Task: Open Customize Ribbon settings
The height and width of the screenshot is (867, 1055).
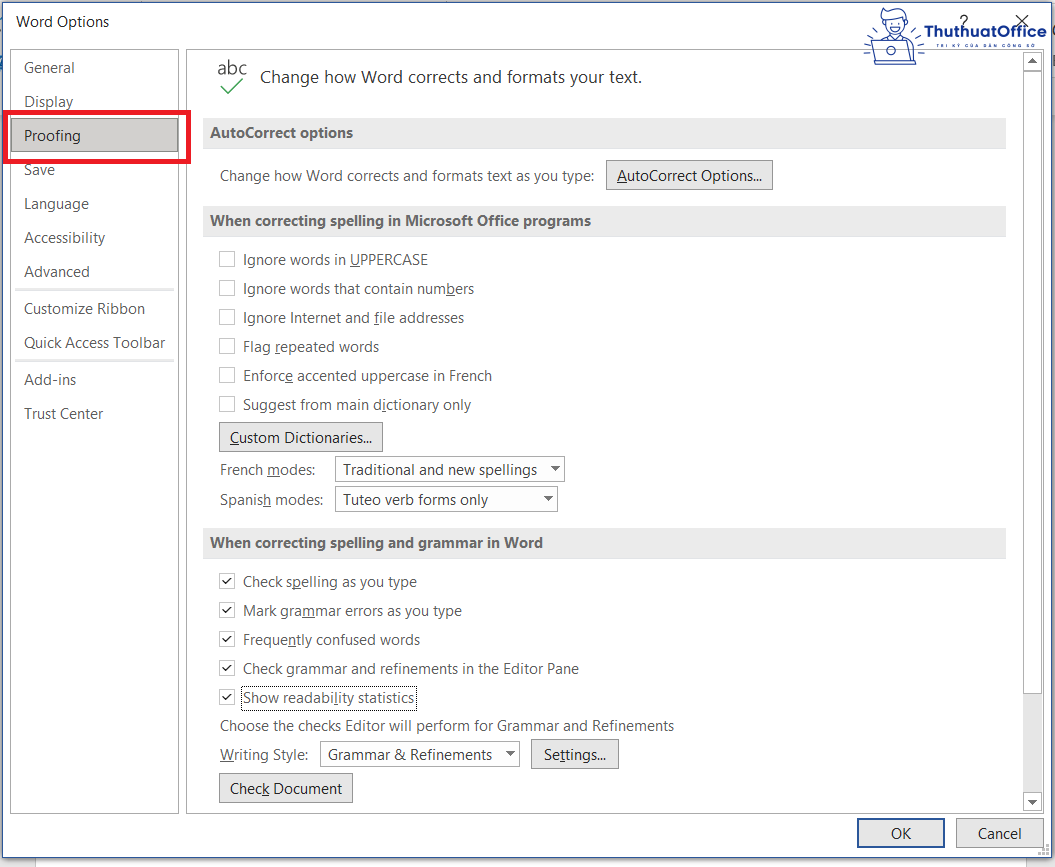Action: coord(84,309)
